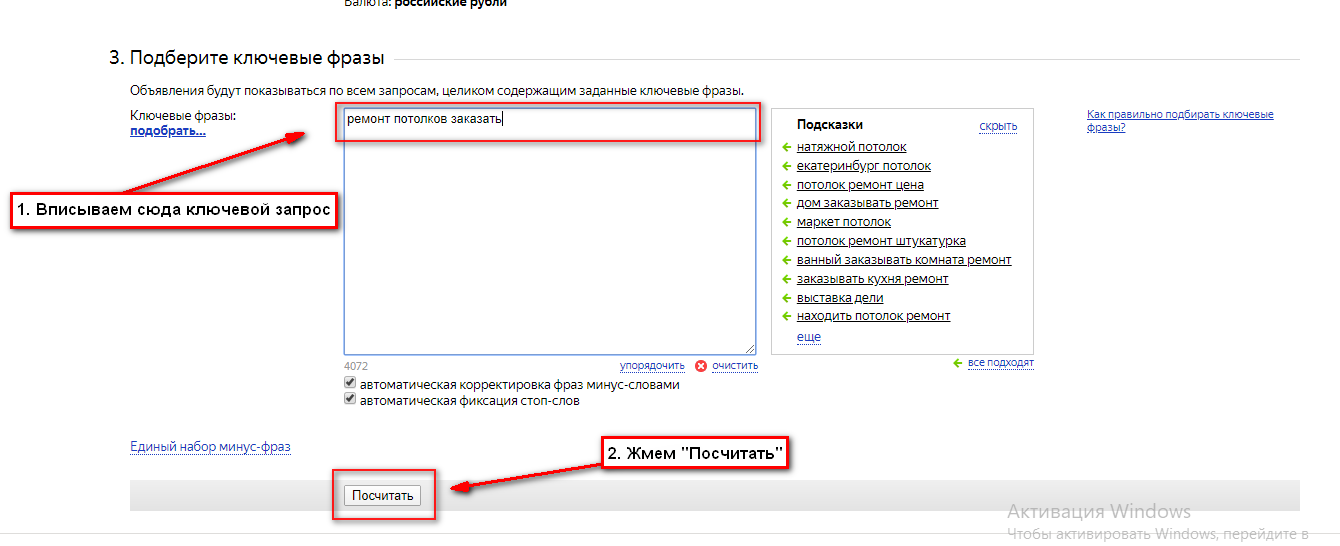Screen dimensions: 1340x546
Task: Add 'екатеринбург потолок' using its green arrow
Action: coord(787,166)
